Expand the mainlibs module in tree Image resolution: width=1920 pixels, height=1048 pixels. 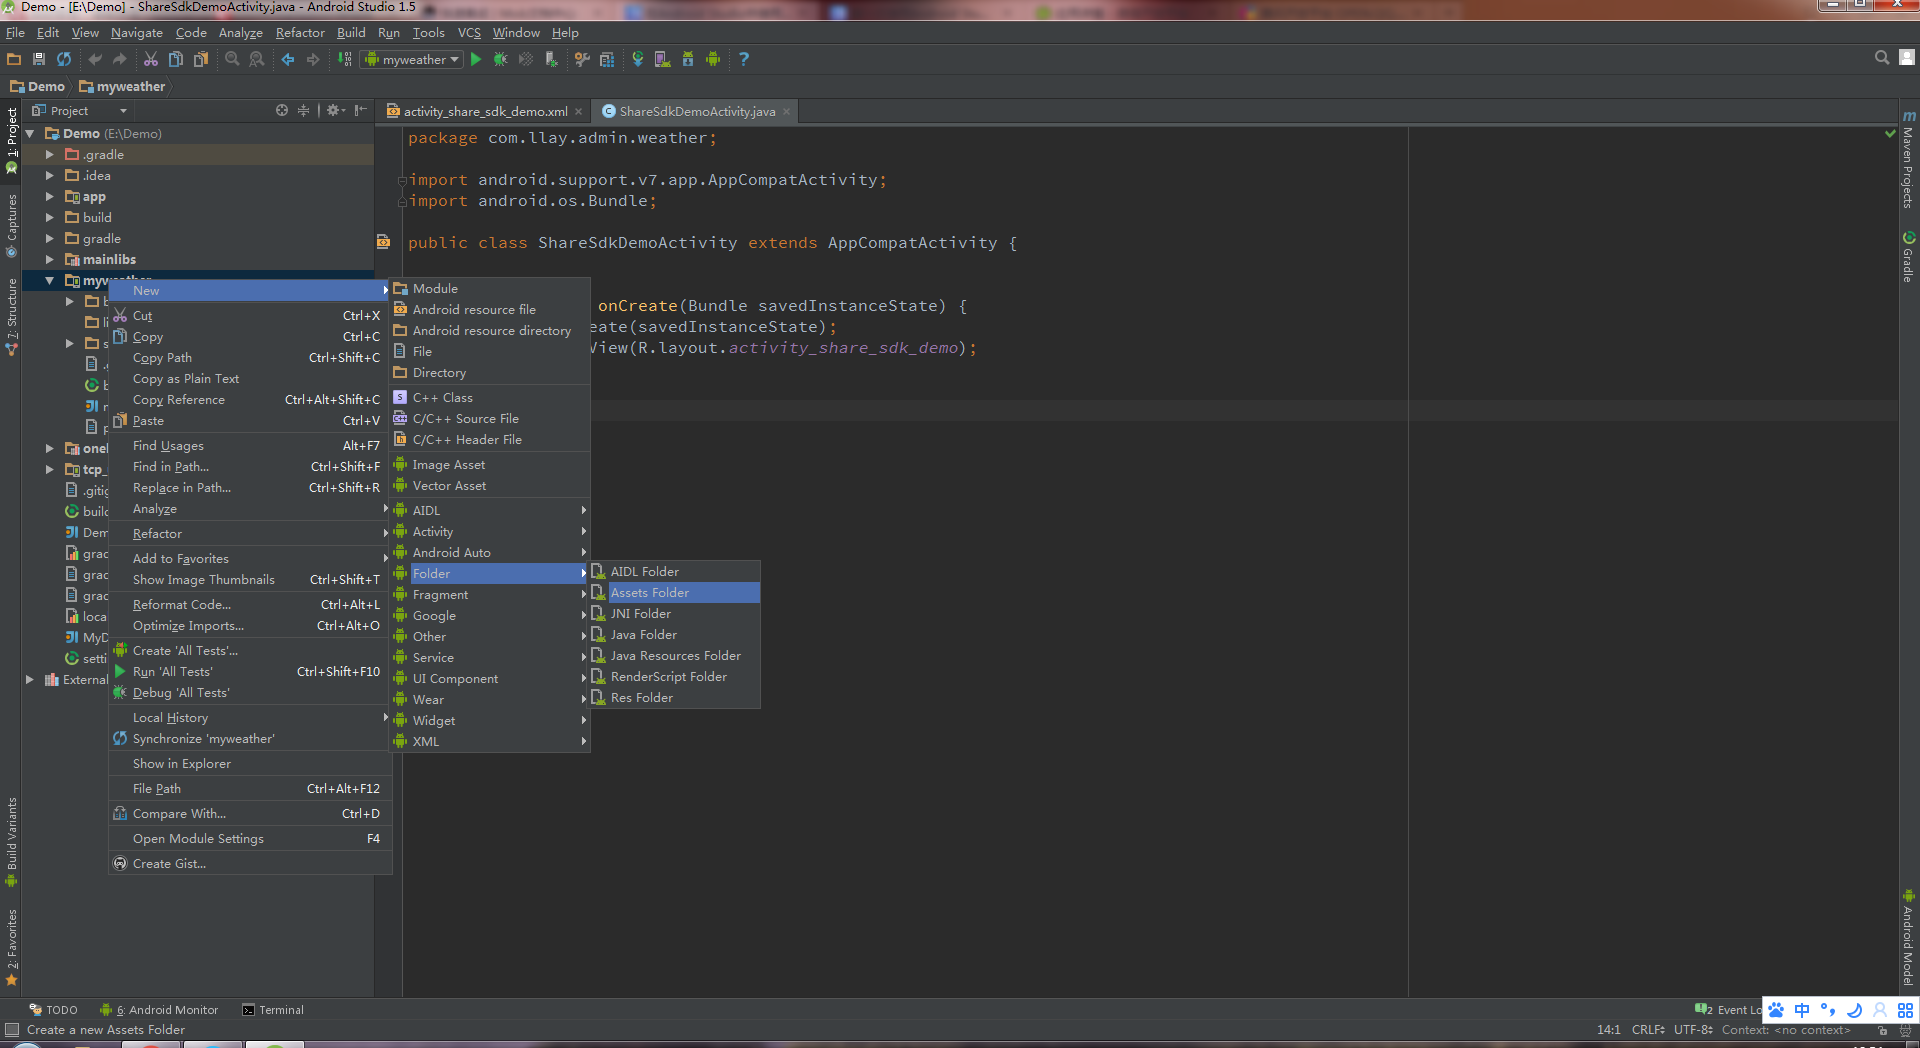[x=49, y=260]
